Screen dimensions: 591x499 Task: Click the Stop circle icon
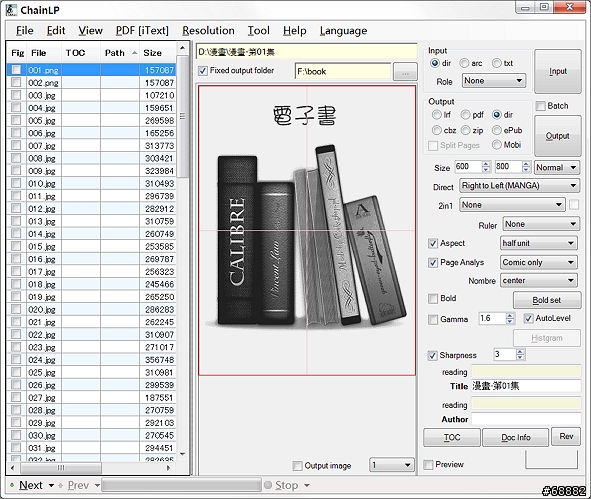click(268, 485)
